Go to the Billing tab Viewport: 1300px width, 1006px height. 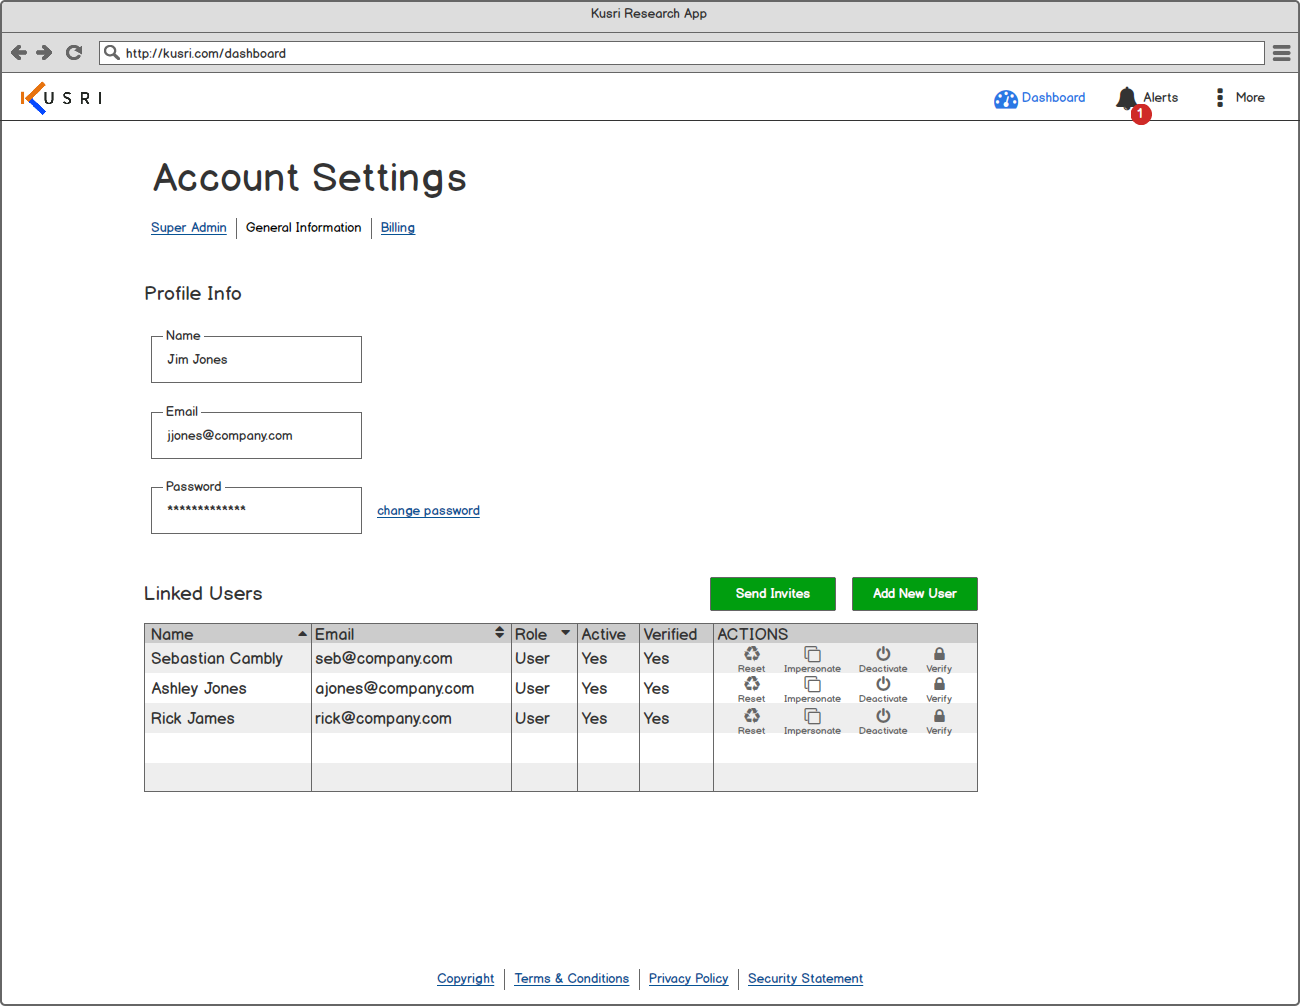pyautogui.click(x=397, y=228)
